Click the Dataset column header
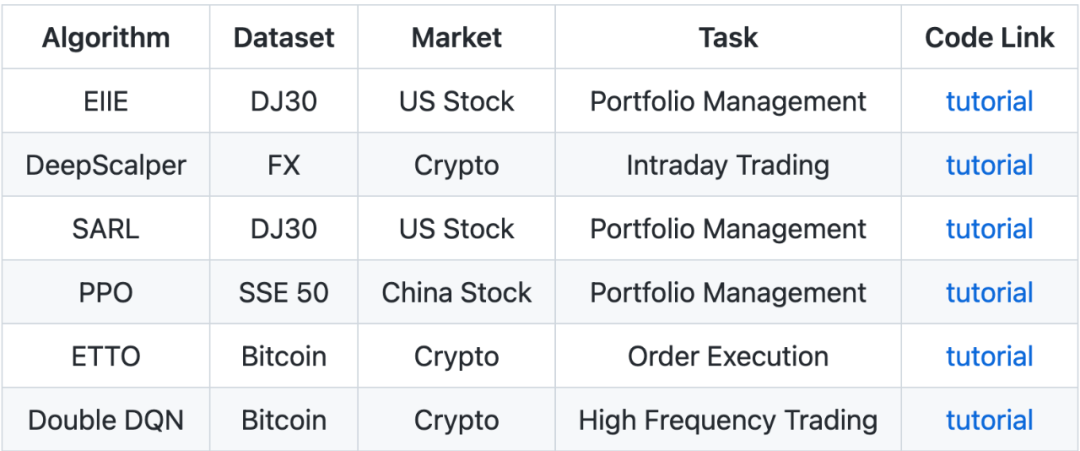The height and width of the screenshot is (451, 1080). (284, 38)
